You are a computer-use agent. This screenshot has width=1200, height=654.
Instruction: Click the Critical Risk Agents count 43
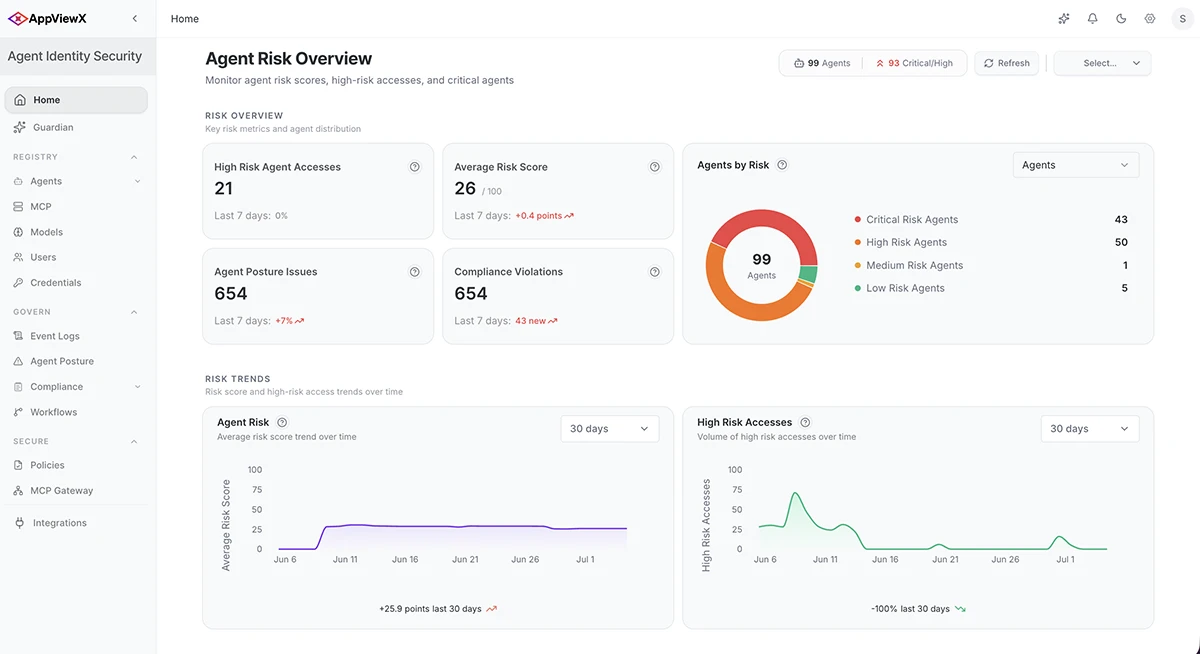(x=1121, y=219)
